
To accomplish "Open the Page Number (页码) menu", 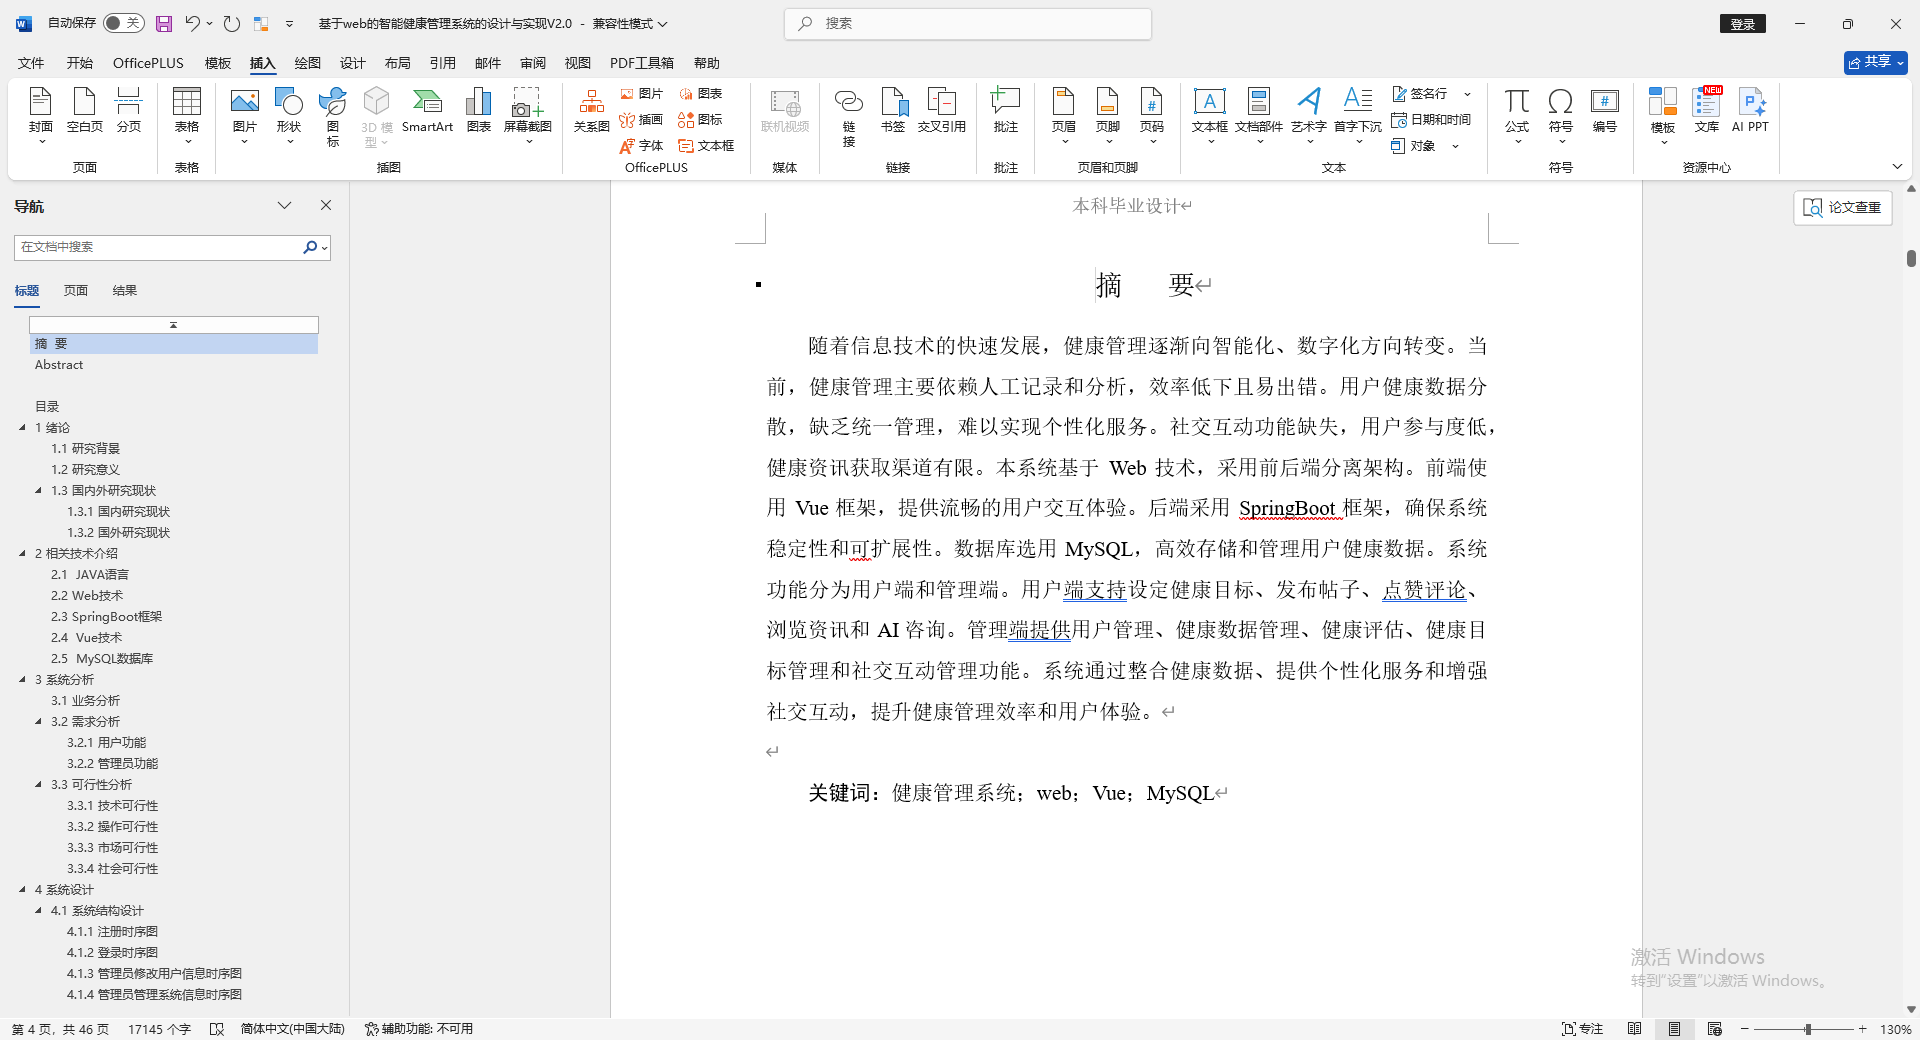I will click(1152, 115).
